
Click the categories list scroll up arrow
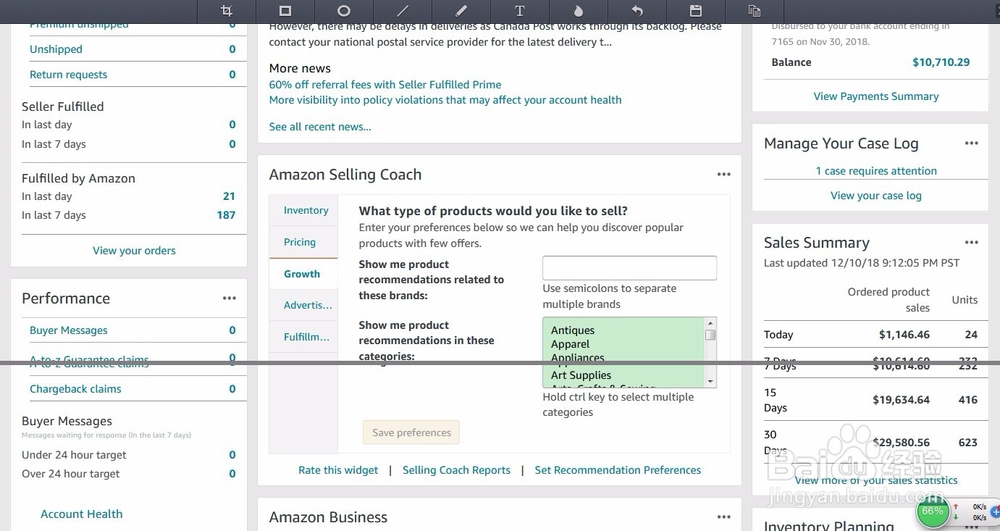point(710,323)
